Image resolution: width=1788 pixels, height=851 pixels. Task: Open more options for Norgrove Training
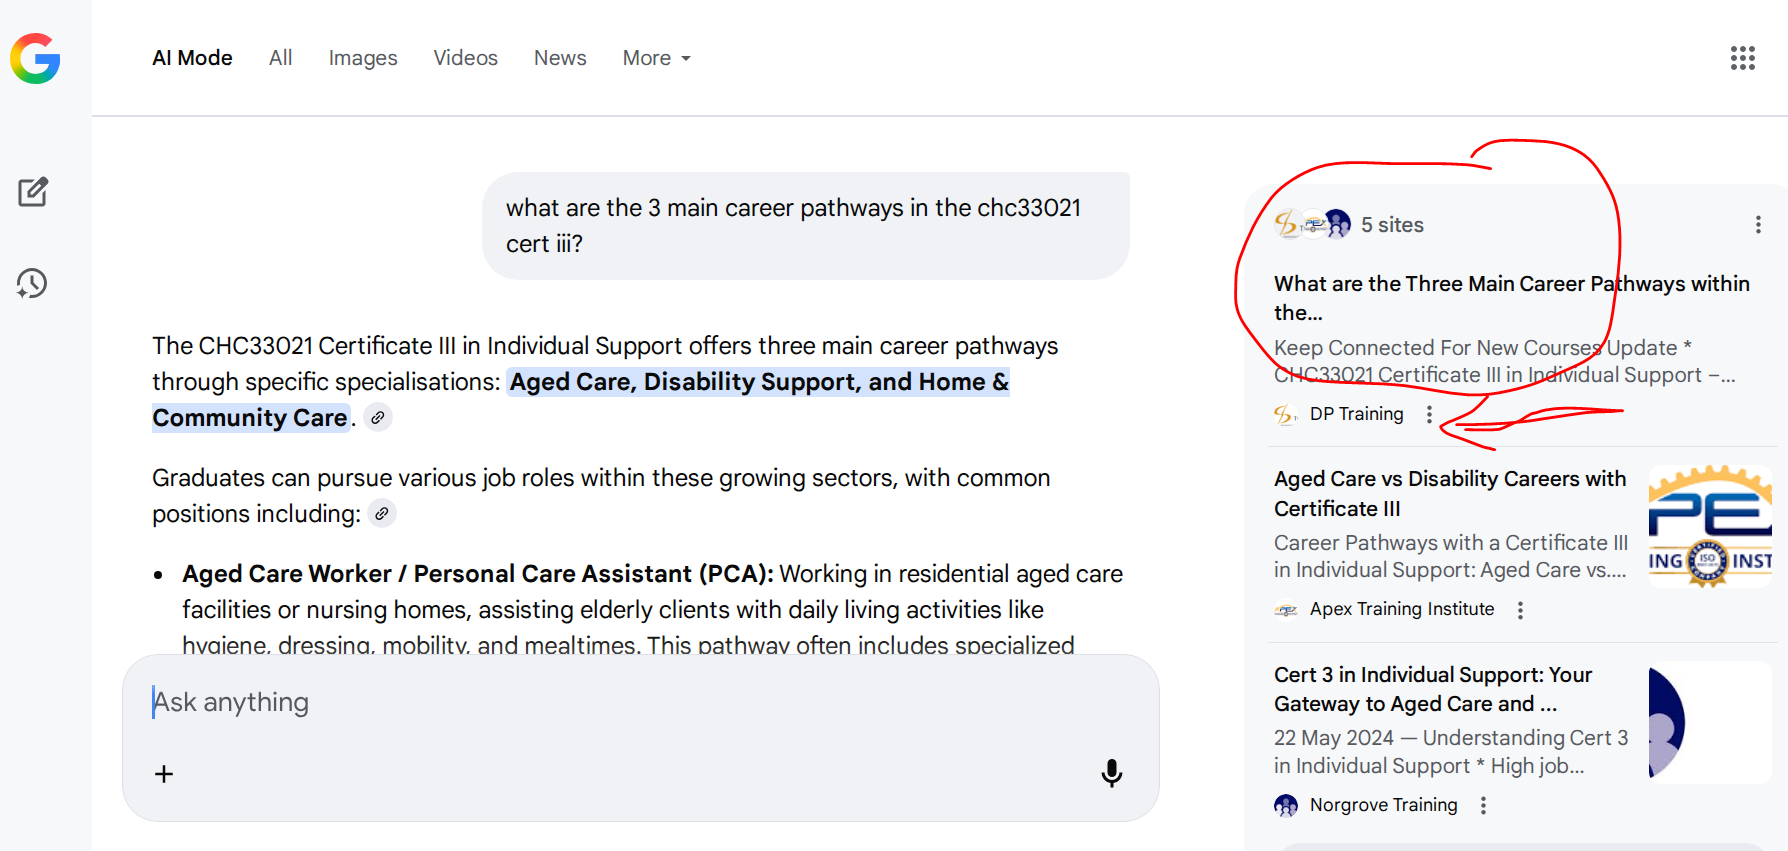coord(1483,805)
